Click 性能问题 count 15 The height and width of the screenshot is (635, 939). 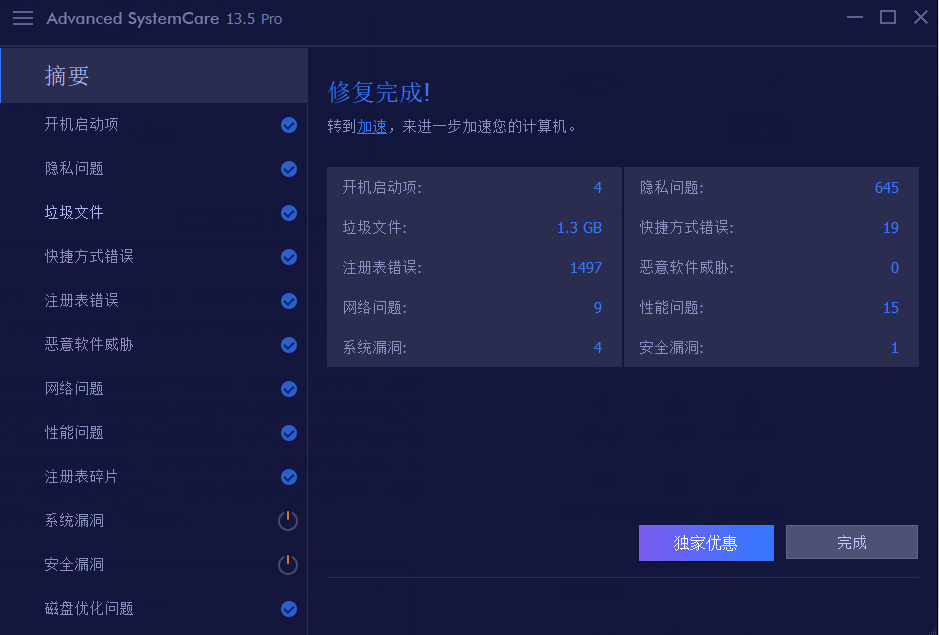891,308
